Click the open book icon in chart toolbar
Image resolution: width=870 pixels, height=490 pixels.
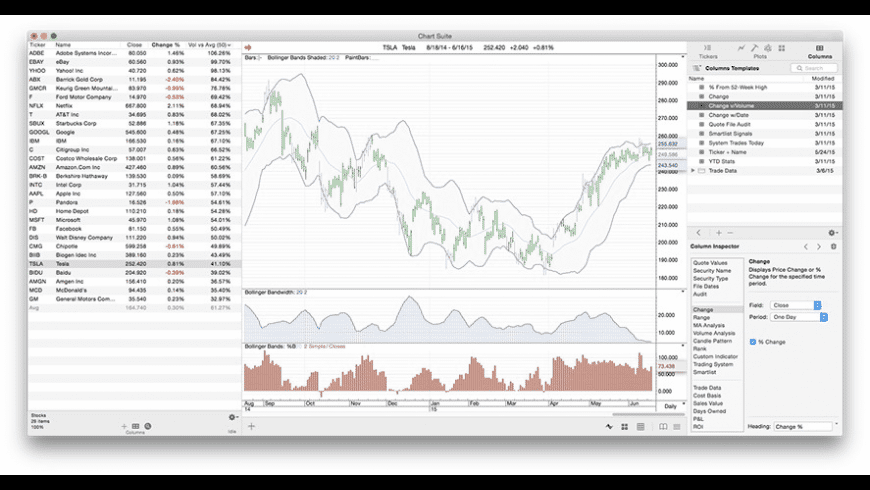pyautogui.click(x=663, y=427)
